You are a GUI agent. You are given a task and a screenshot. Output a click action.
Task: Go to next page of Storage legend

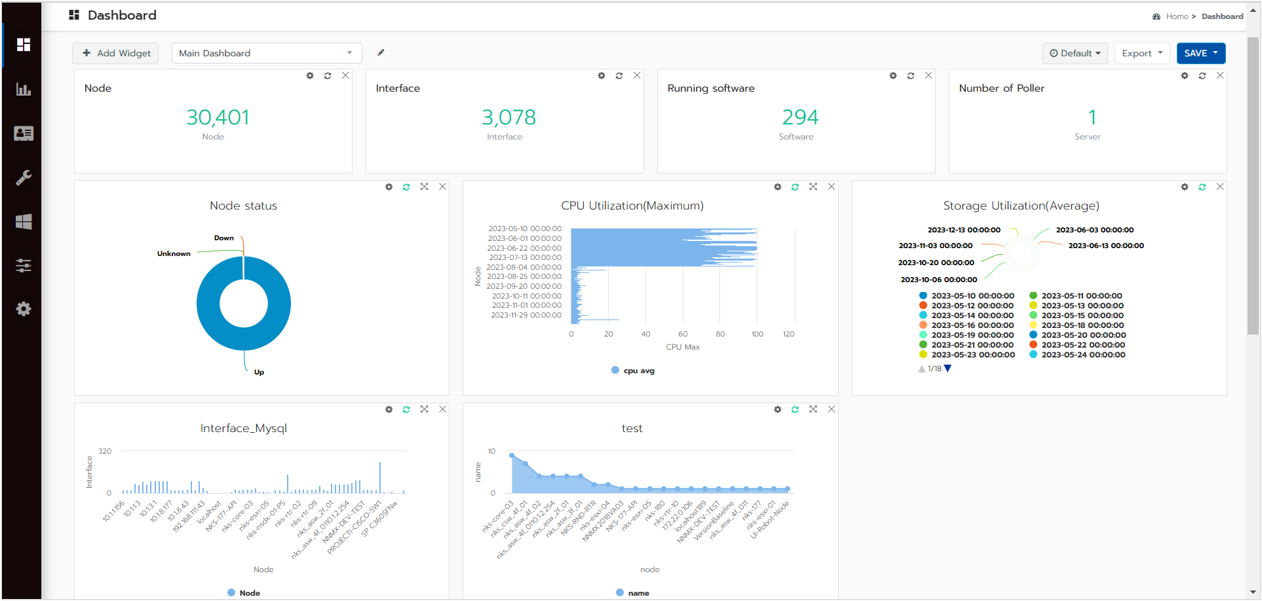[948, 369]
